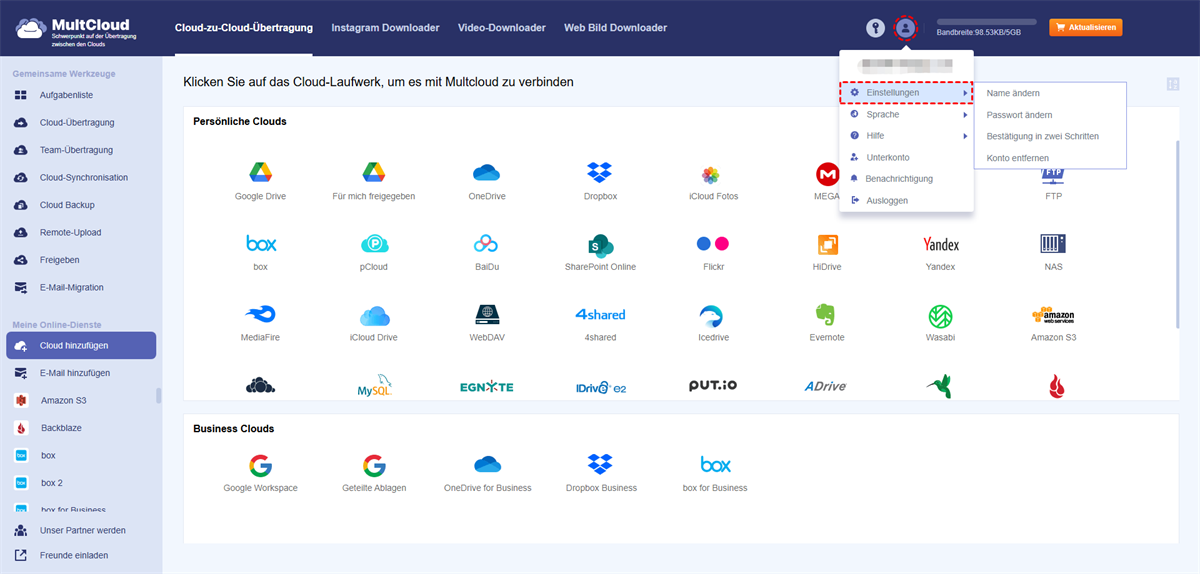
Task: Pick the 4shared cloud icon
Action: click(600, 314)
